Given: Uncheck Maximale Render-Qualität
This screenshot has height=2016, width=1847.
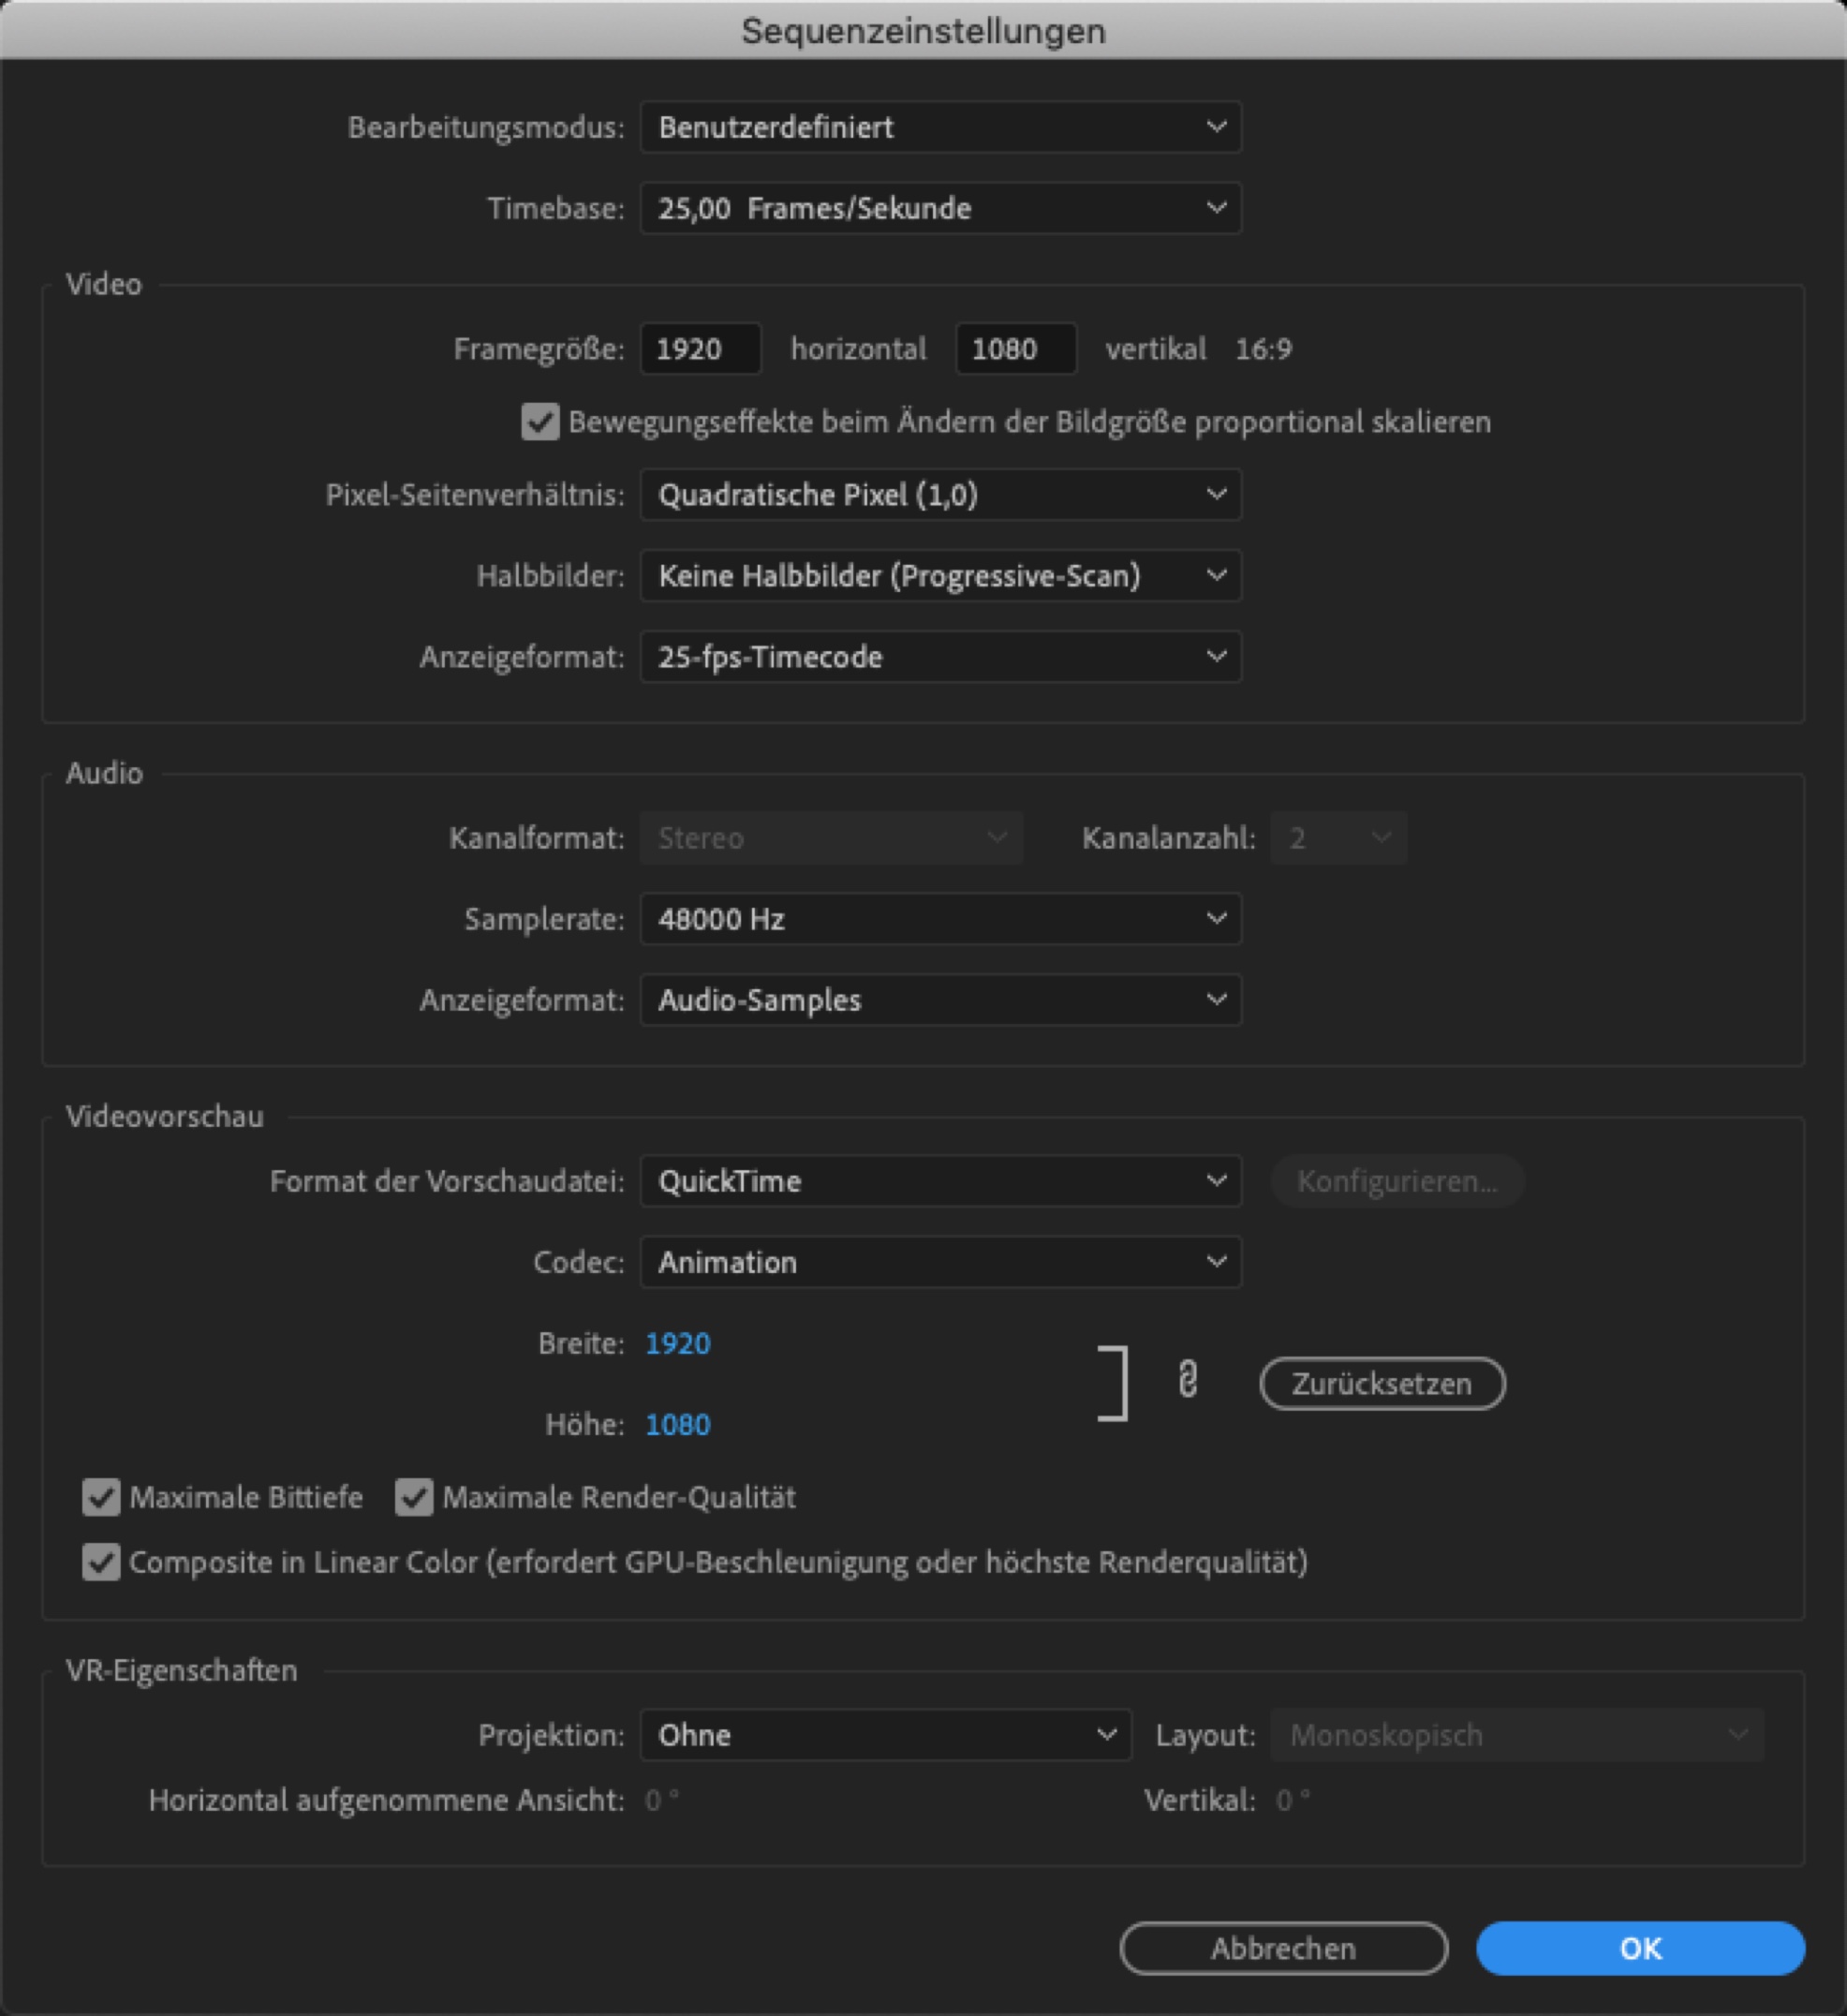Looking at the screenshot, I should tap(413, 1497).
